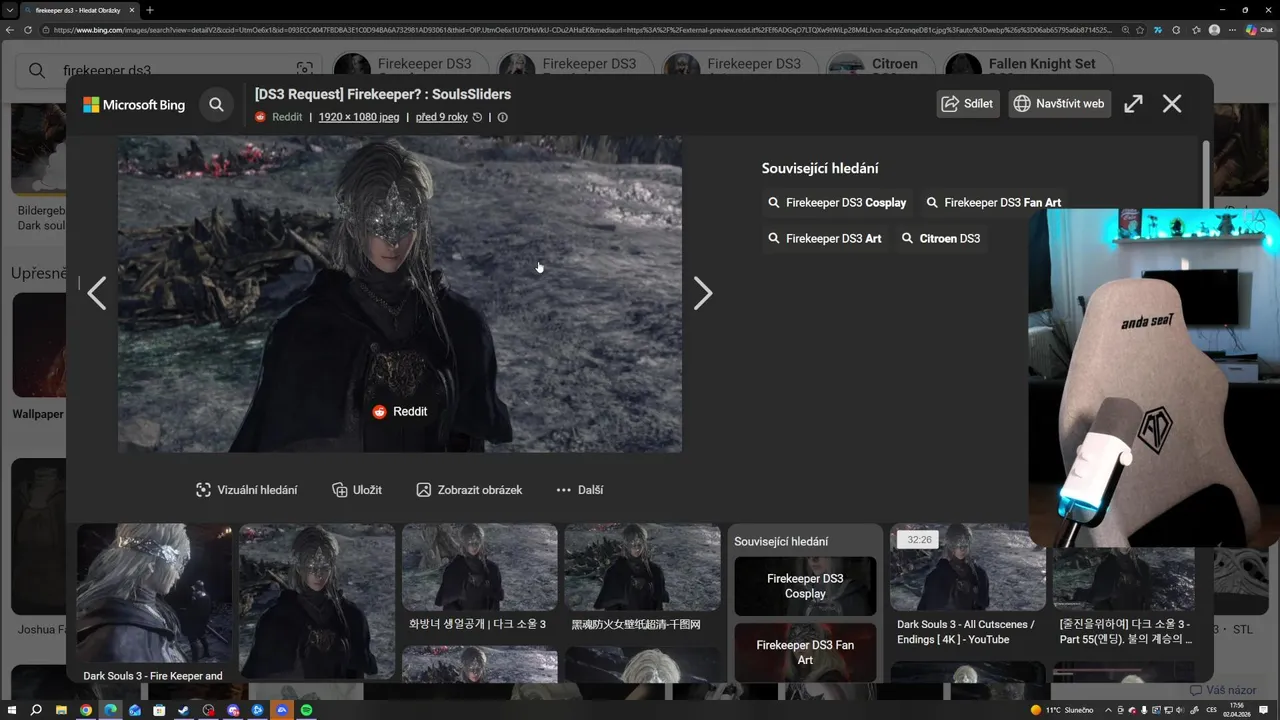Open the taskbar notification center icon
The image size is (1280, 720).
pos(1264,710)
